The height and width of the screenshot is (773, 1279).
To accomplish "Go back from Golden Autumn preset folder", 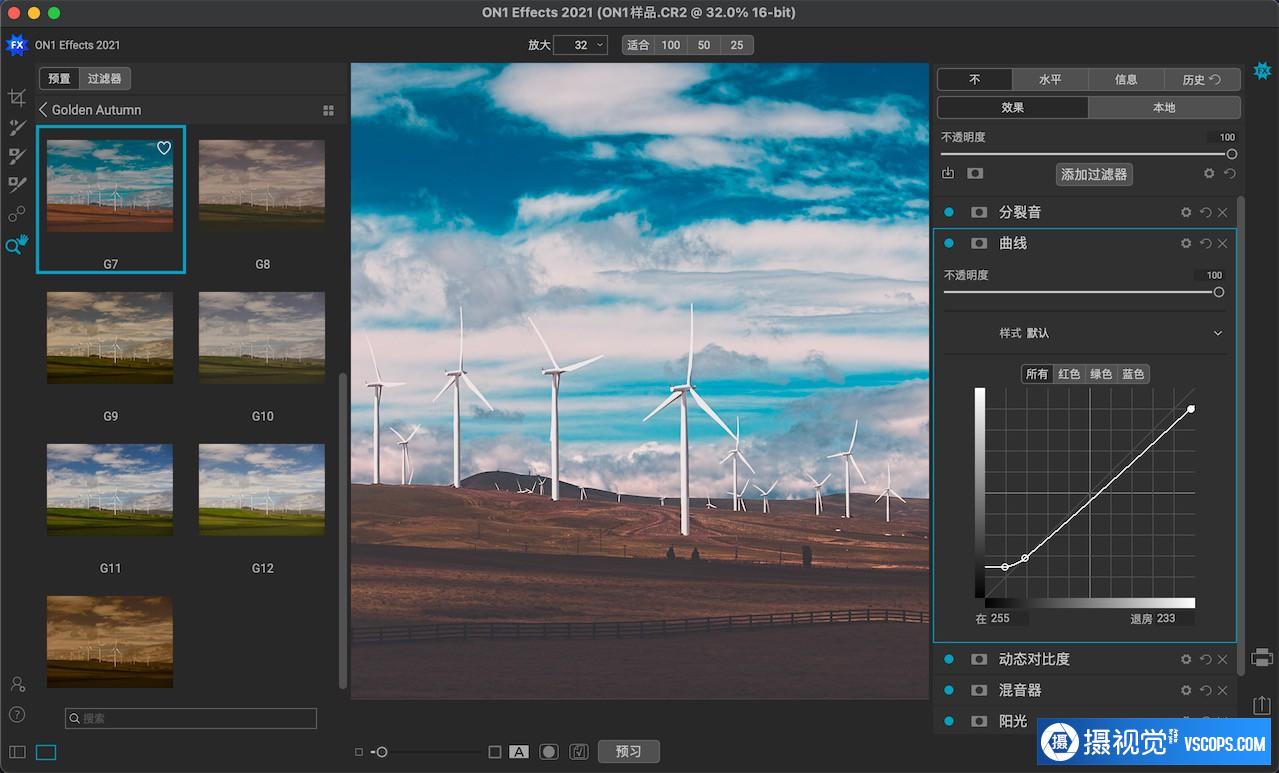I will (44, 110).
